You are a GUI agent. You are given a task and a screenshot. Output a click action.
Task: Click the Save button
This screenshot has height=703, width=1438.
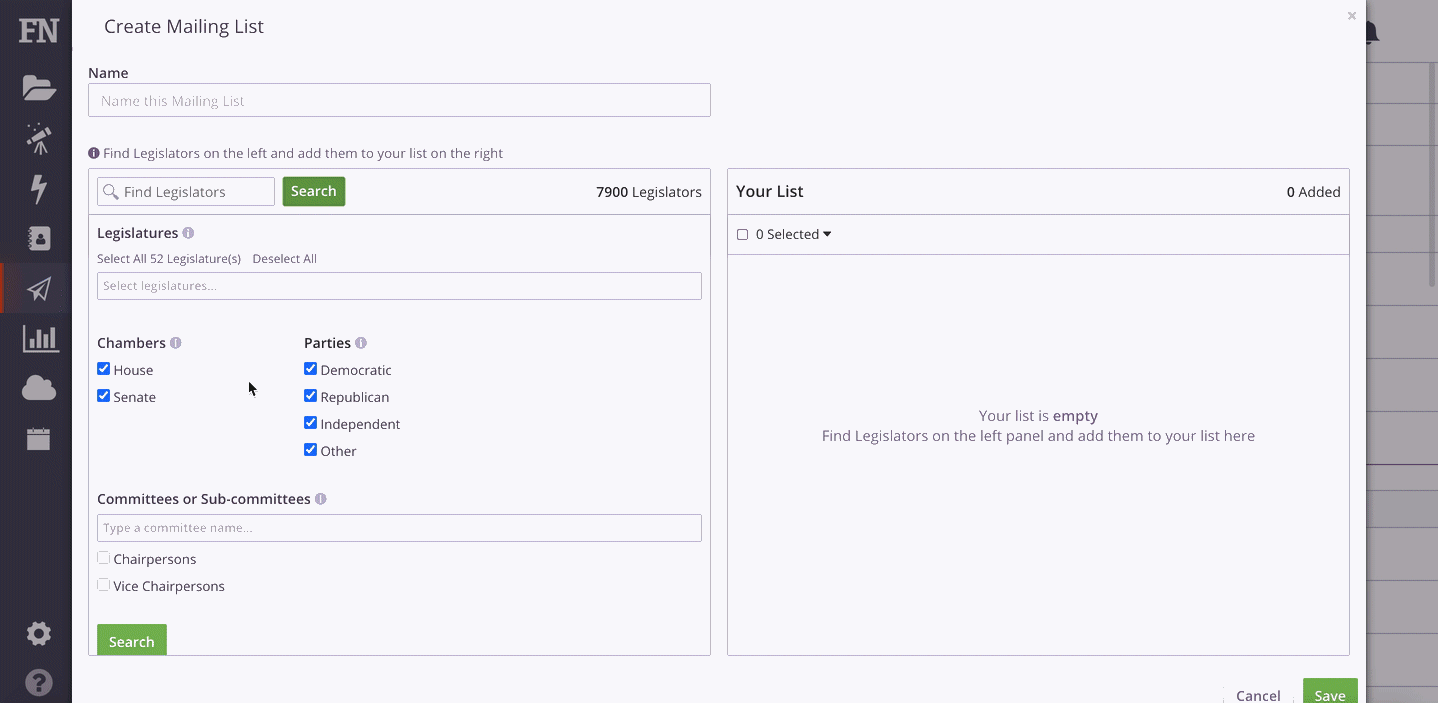[x=1330, y=692]
